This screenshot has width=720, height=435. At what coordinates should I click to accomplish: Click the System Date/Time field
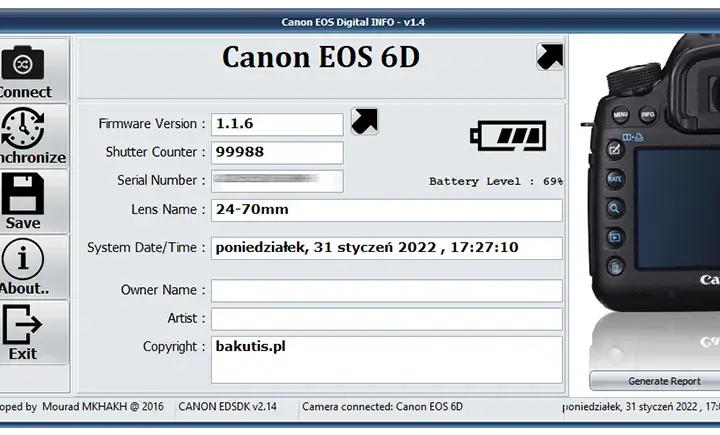(x=387, y=248)
